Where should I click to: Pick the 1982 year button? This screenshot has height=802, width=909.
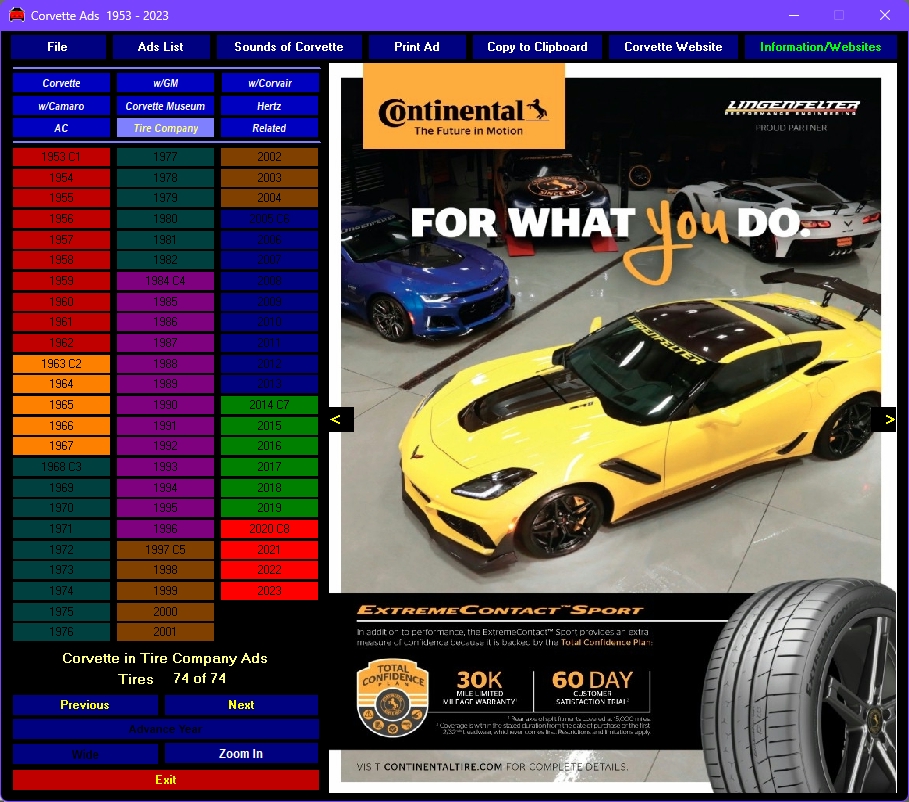pos(165,260)
